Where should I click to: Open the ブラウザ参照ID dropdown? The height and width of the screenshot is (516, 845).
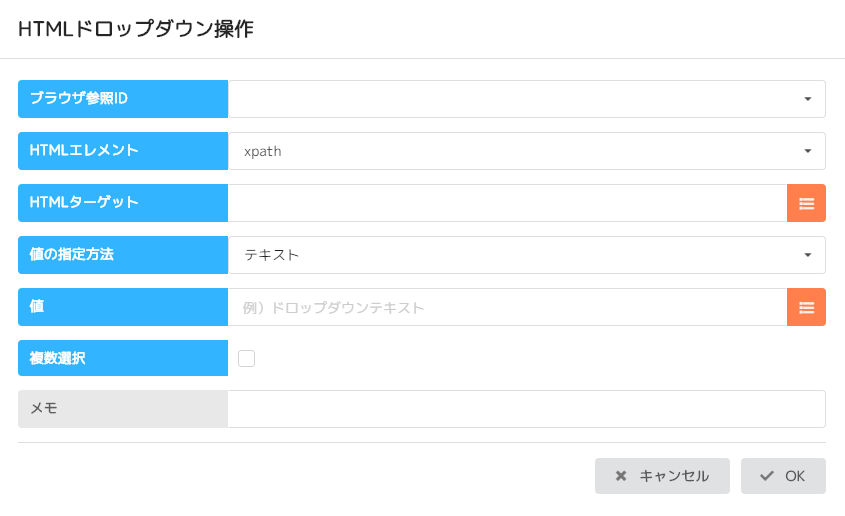(526, 99)
